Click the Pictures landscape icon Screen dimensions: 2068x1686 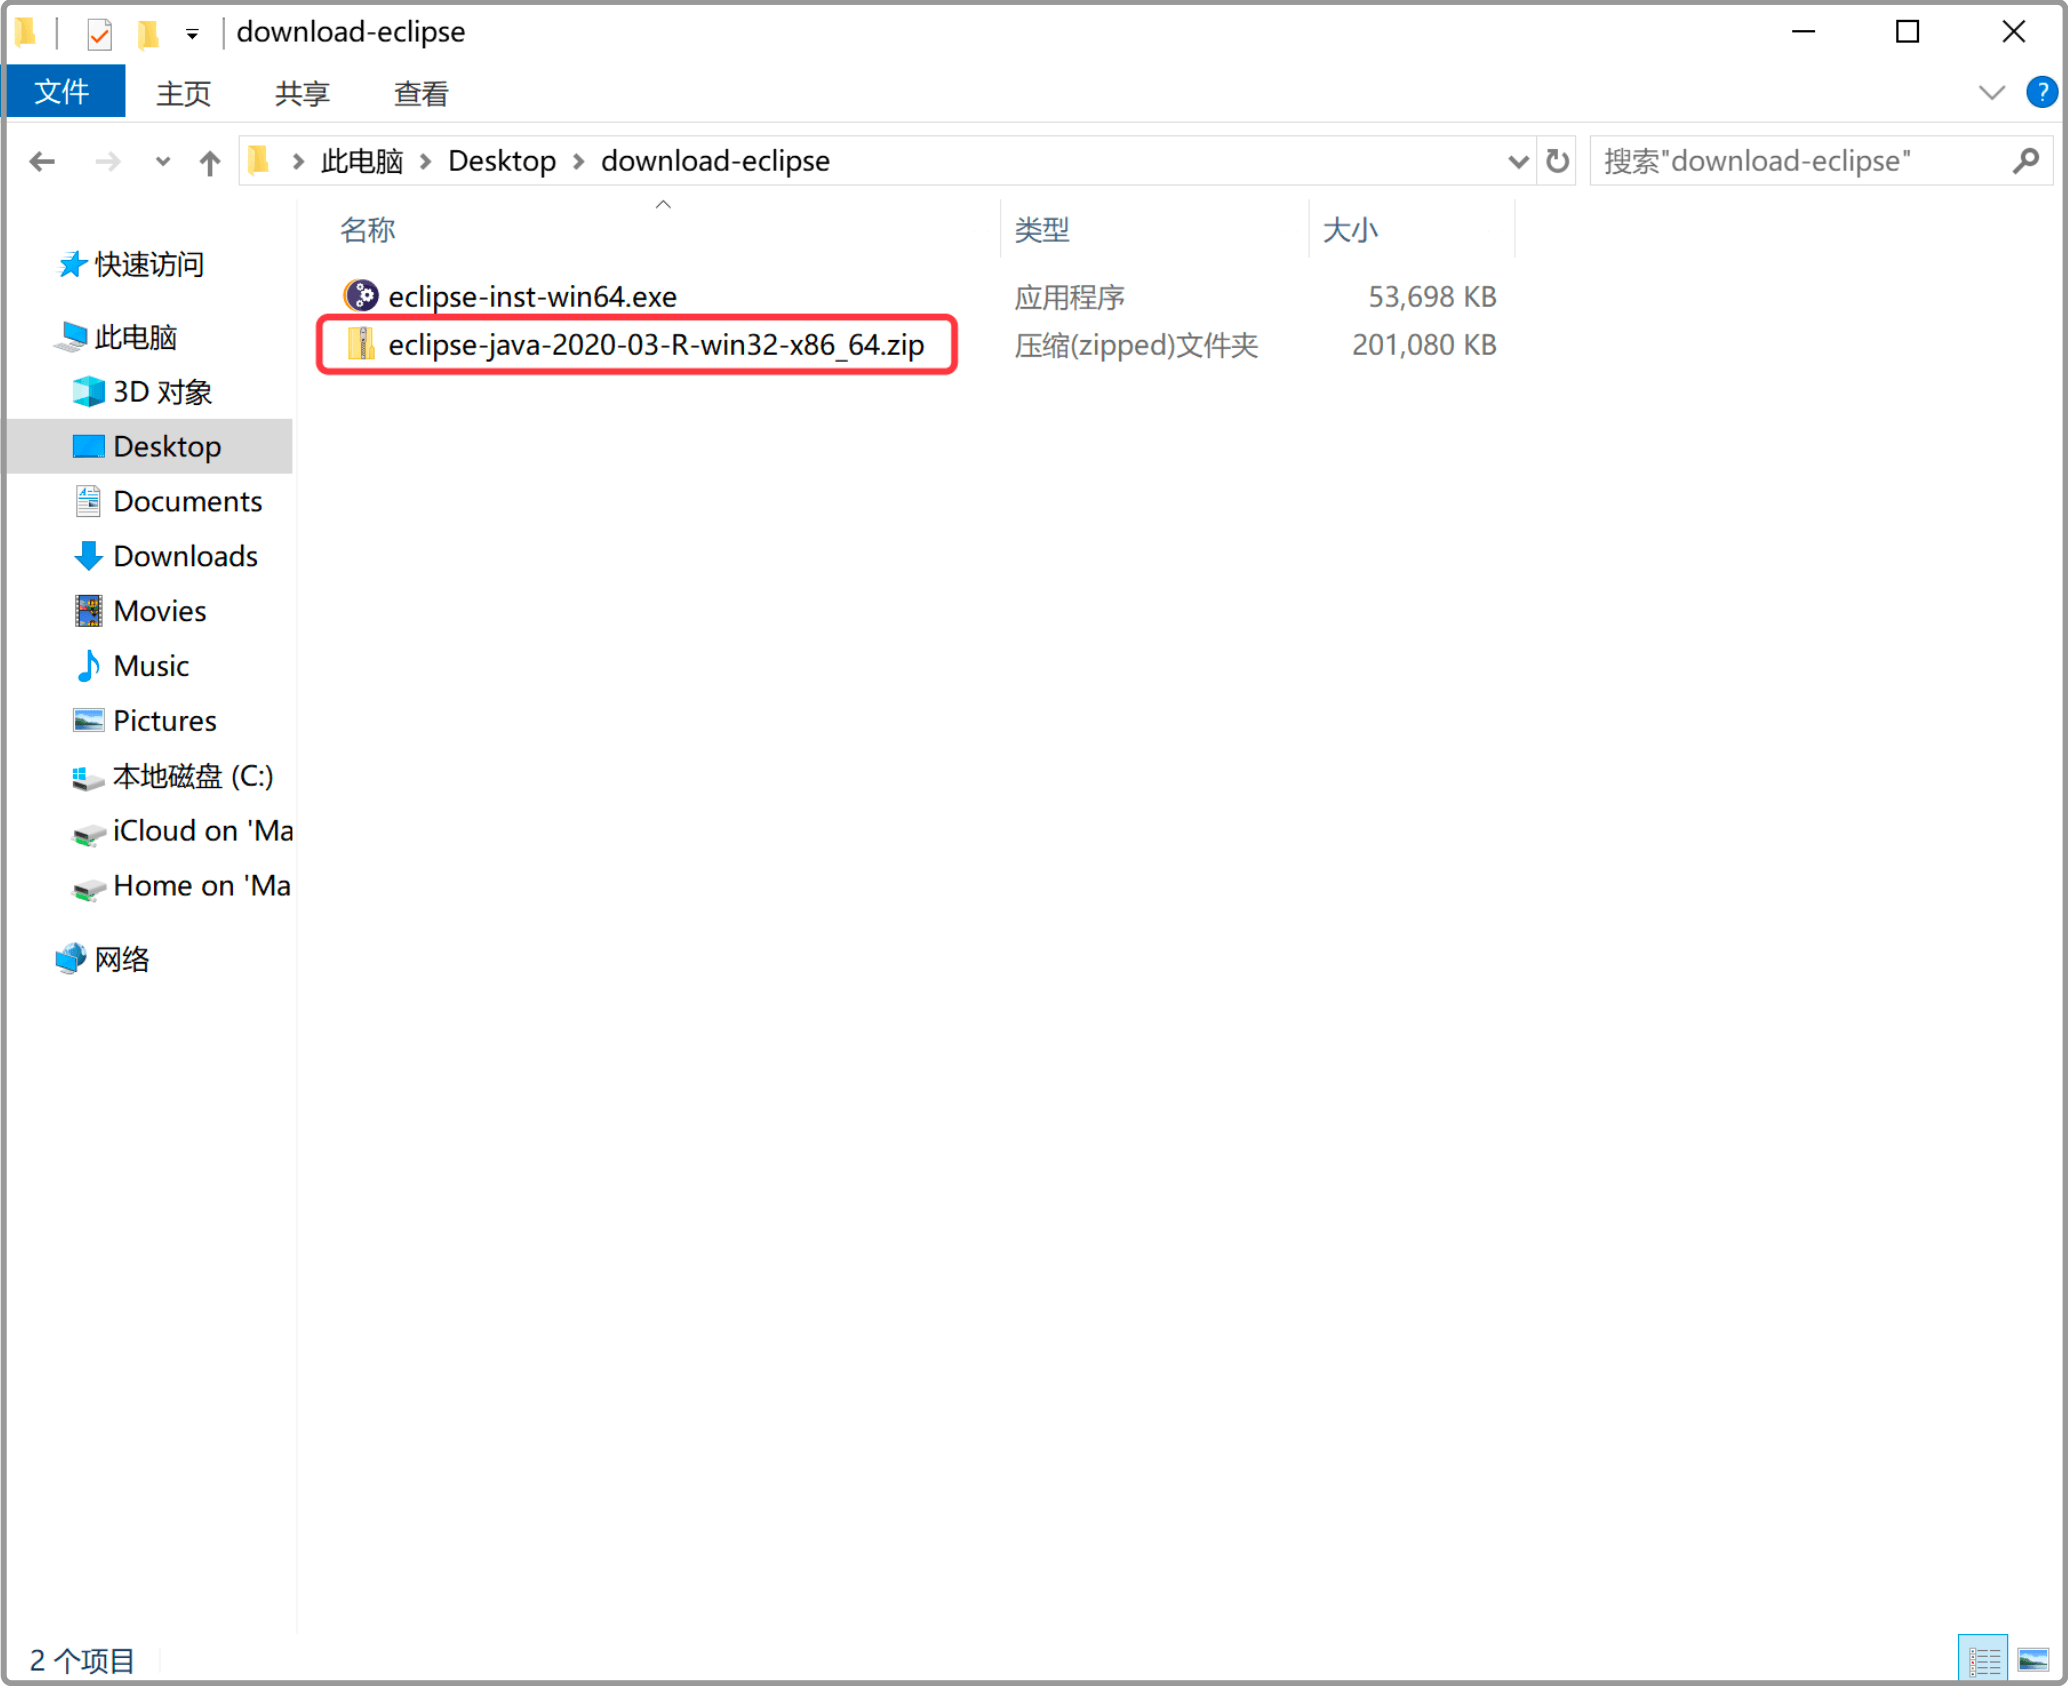[x=88, y=721]
